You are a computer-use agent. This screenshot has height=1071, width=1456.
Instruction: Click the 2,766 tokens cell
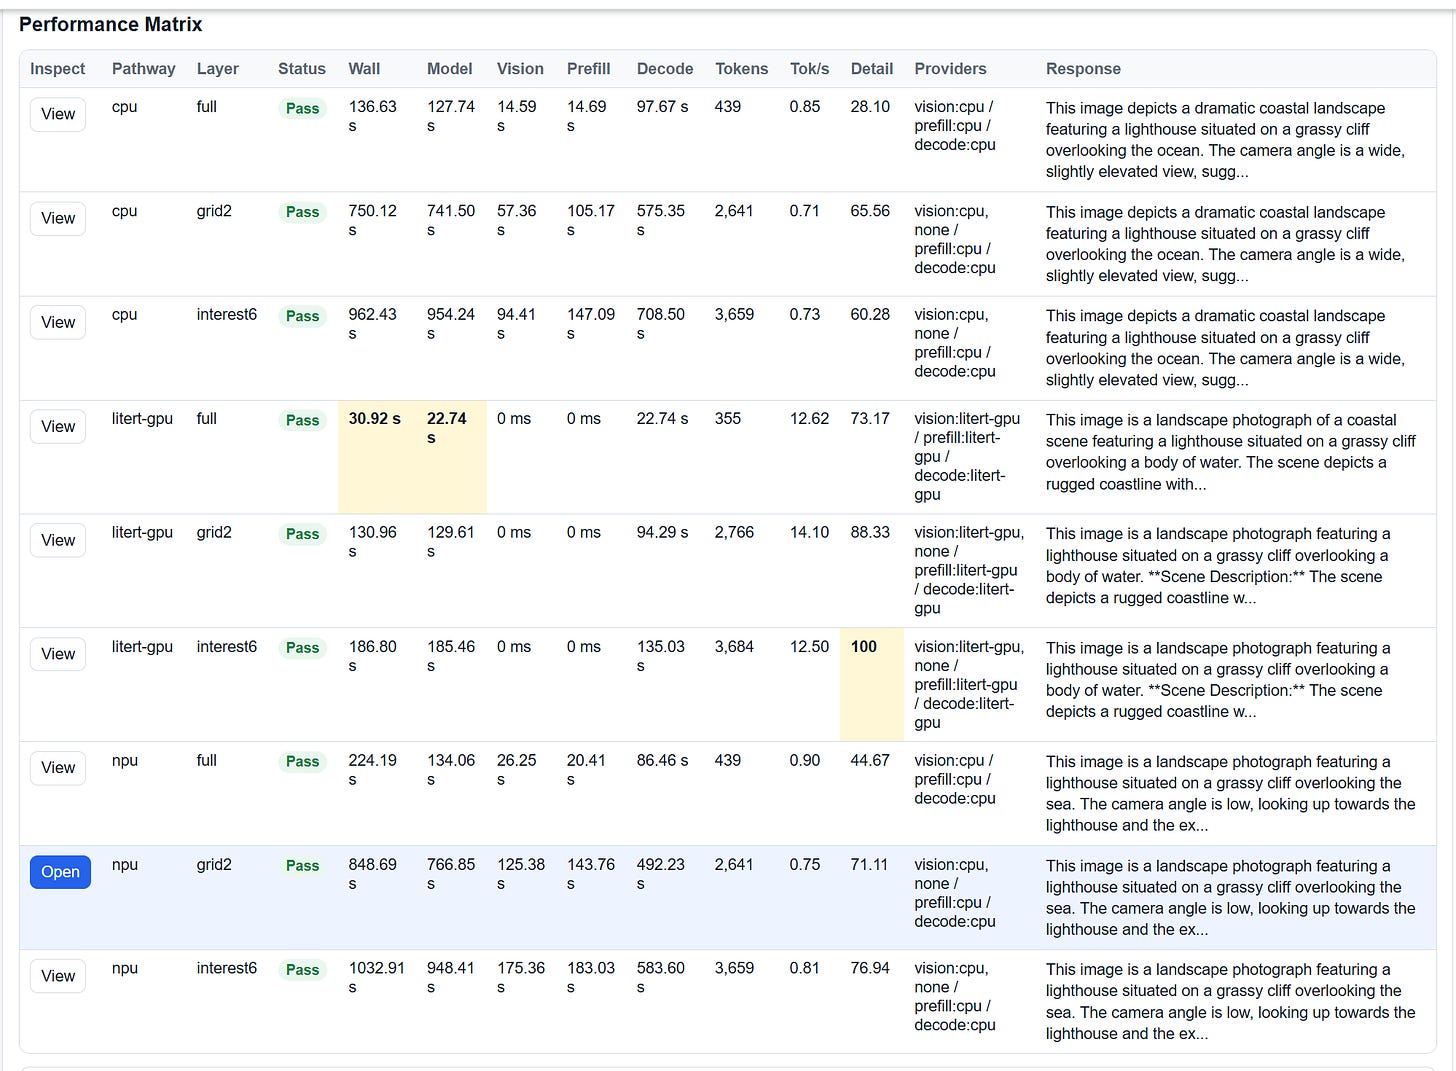click(734, 532)
